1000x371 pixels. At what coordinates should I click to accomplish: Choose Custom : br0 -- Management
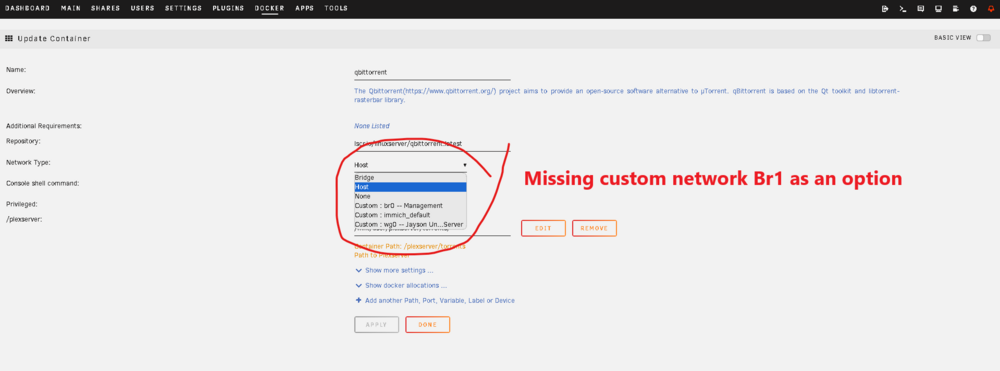pyautogui.click(x=410, y=206)
